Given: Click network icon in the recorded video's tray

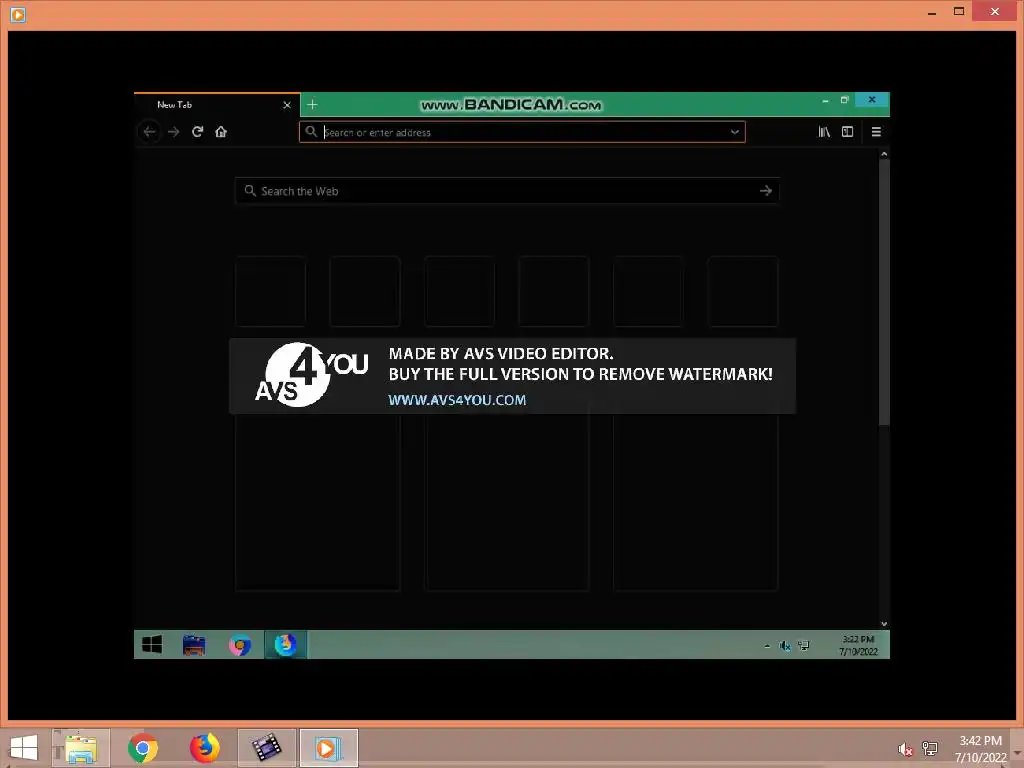Looking at the screenshot, I should 804,646.
